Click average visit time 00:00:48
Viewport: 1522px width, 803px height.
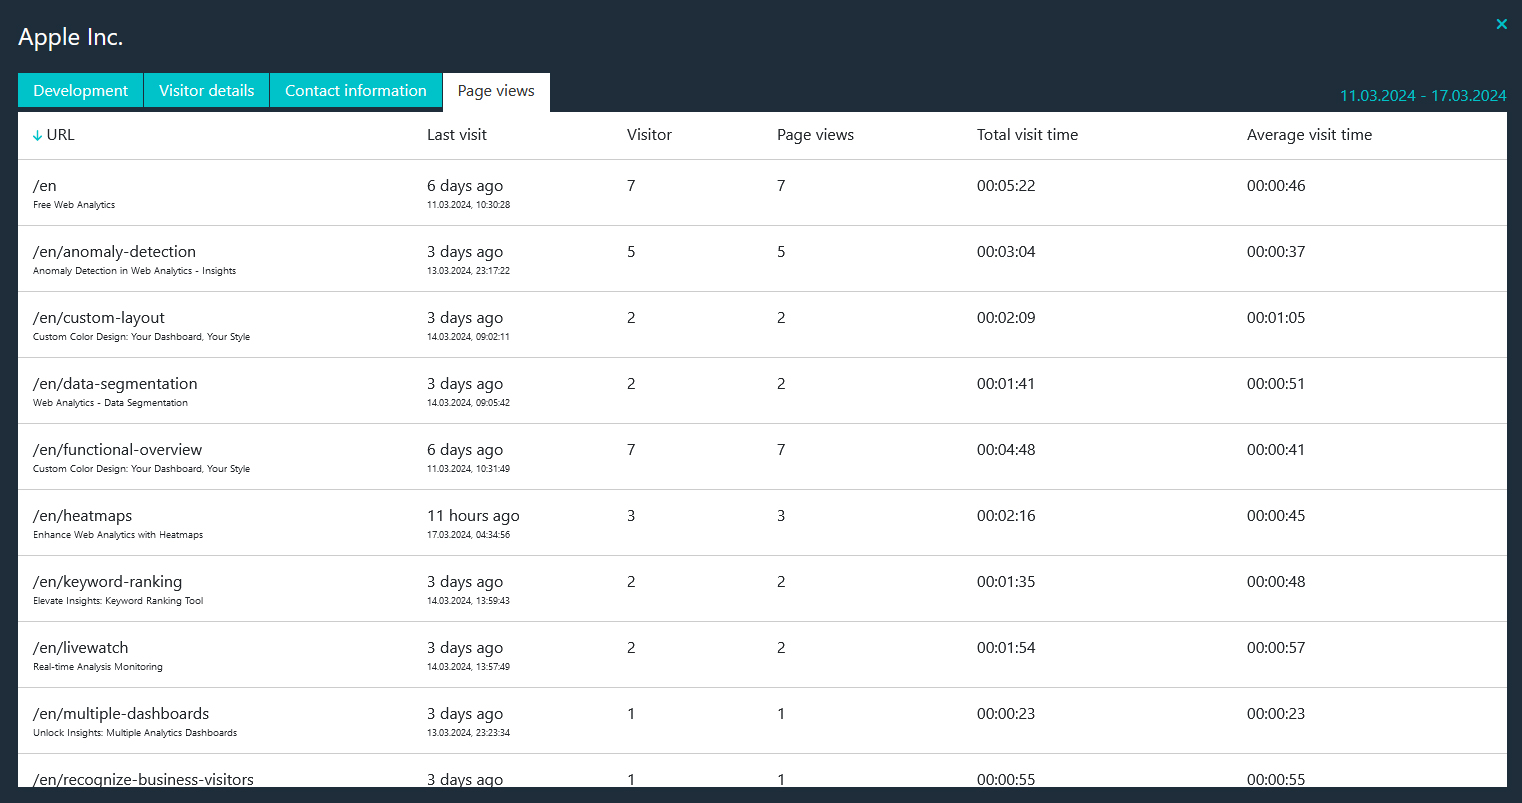point(1276,582)
